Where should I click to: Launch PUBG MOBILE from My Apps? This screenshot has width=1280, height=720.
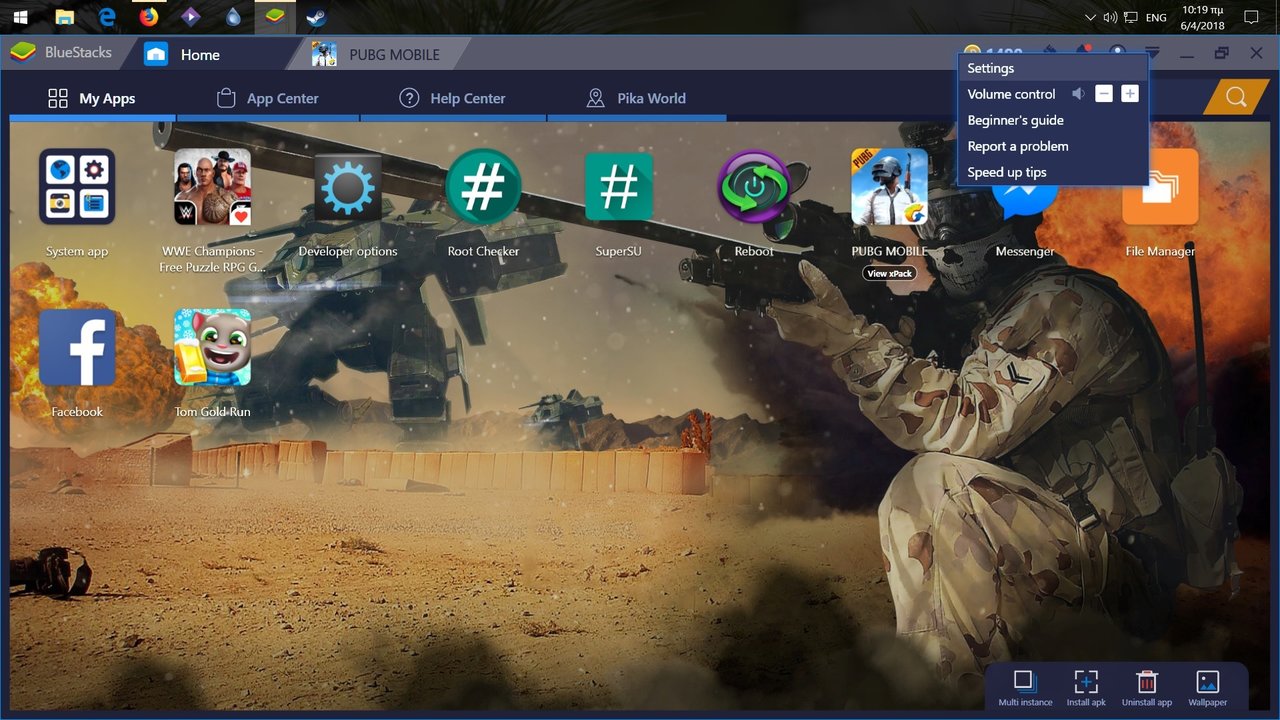point(889,187)
